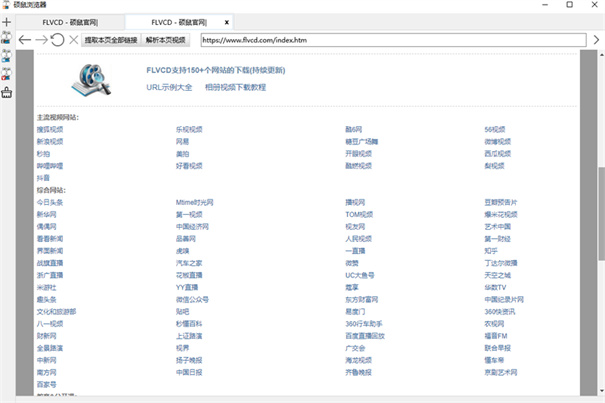Viewport: 605px width, 403px height.
Task: Click the 天空之城 link
Action: 497,275
